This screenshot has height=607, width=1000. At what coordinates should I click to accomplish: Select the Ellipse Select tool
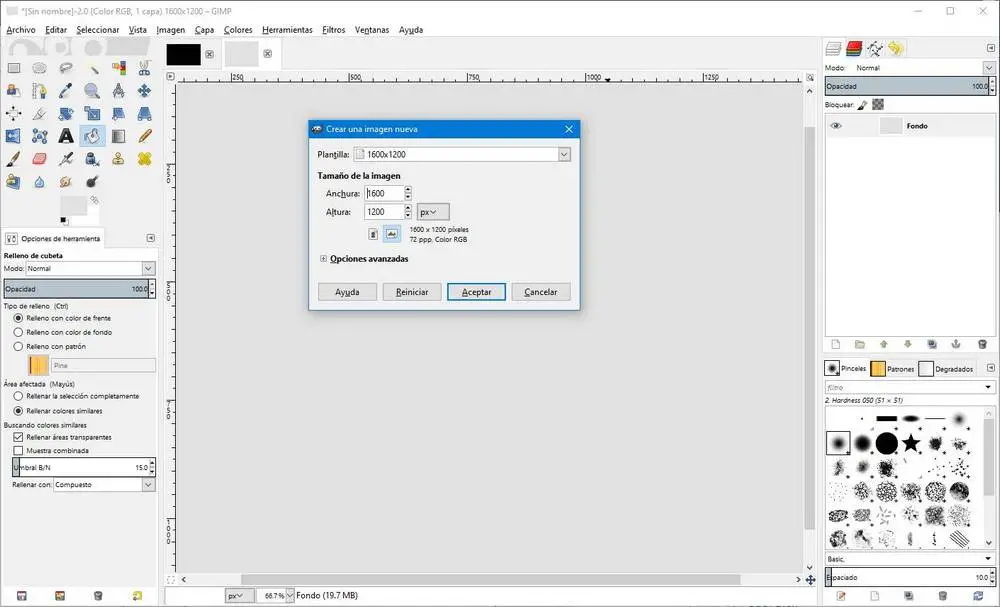[x=40, y=68]
